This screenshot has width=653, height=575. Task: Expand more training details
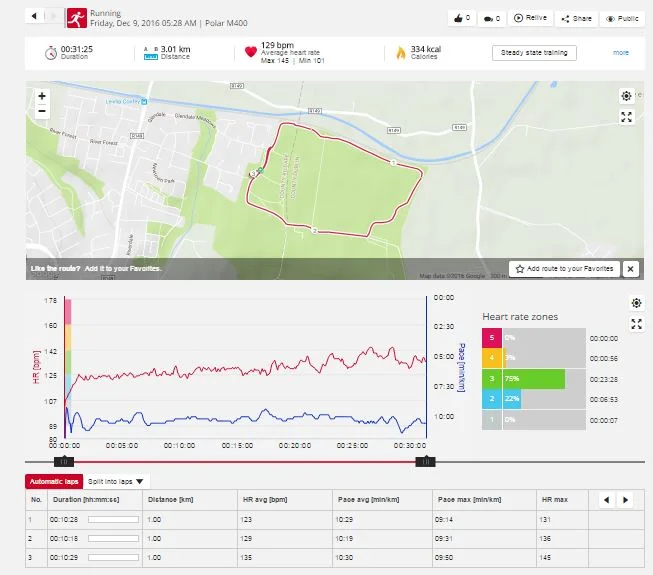[x=621, y=52]
